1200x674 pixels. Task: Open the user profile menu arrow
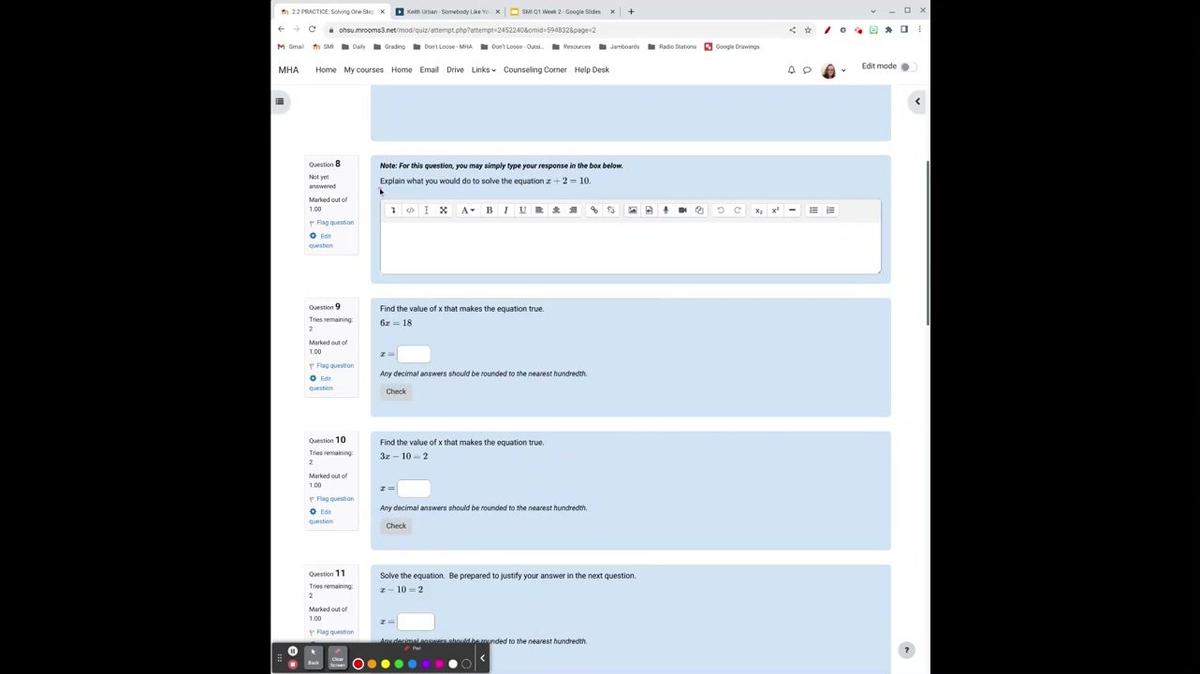point(843,70)
